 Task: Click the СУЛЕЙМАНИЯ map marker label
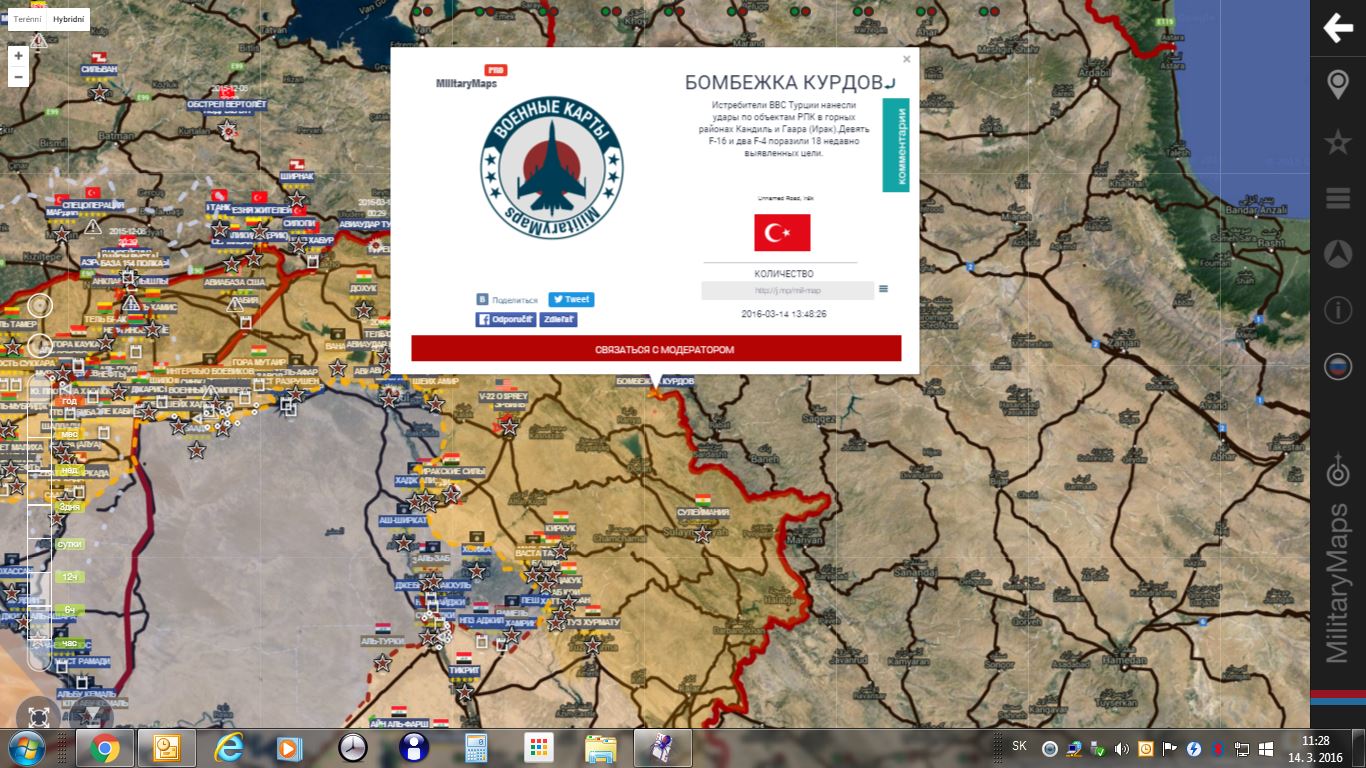[x=703, y=512]
